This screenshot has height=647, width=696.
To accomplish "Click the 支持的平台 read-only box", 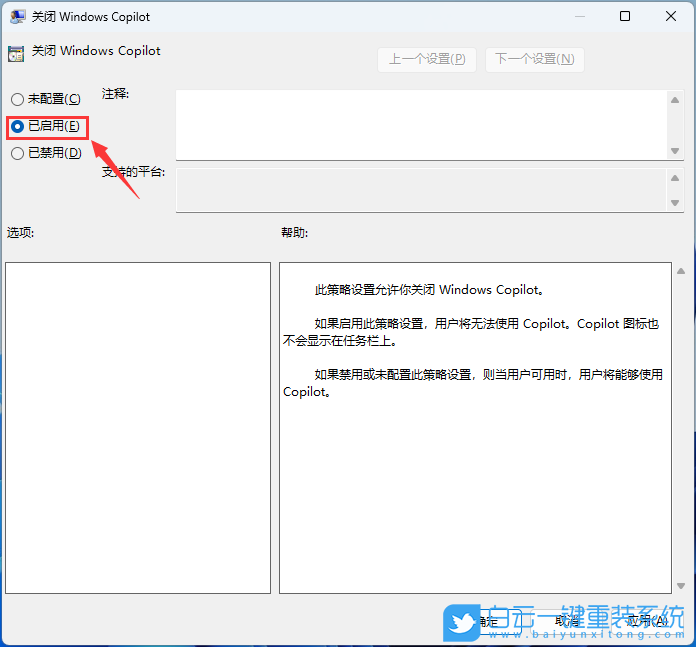I will click(x=422, y=190).
